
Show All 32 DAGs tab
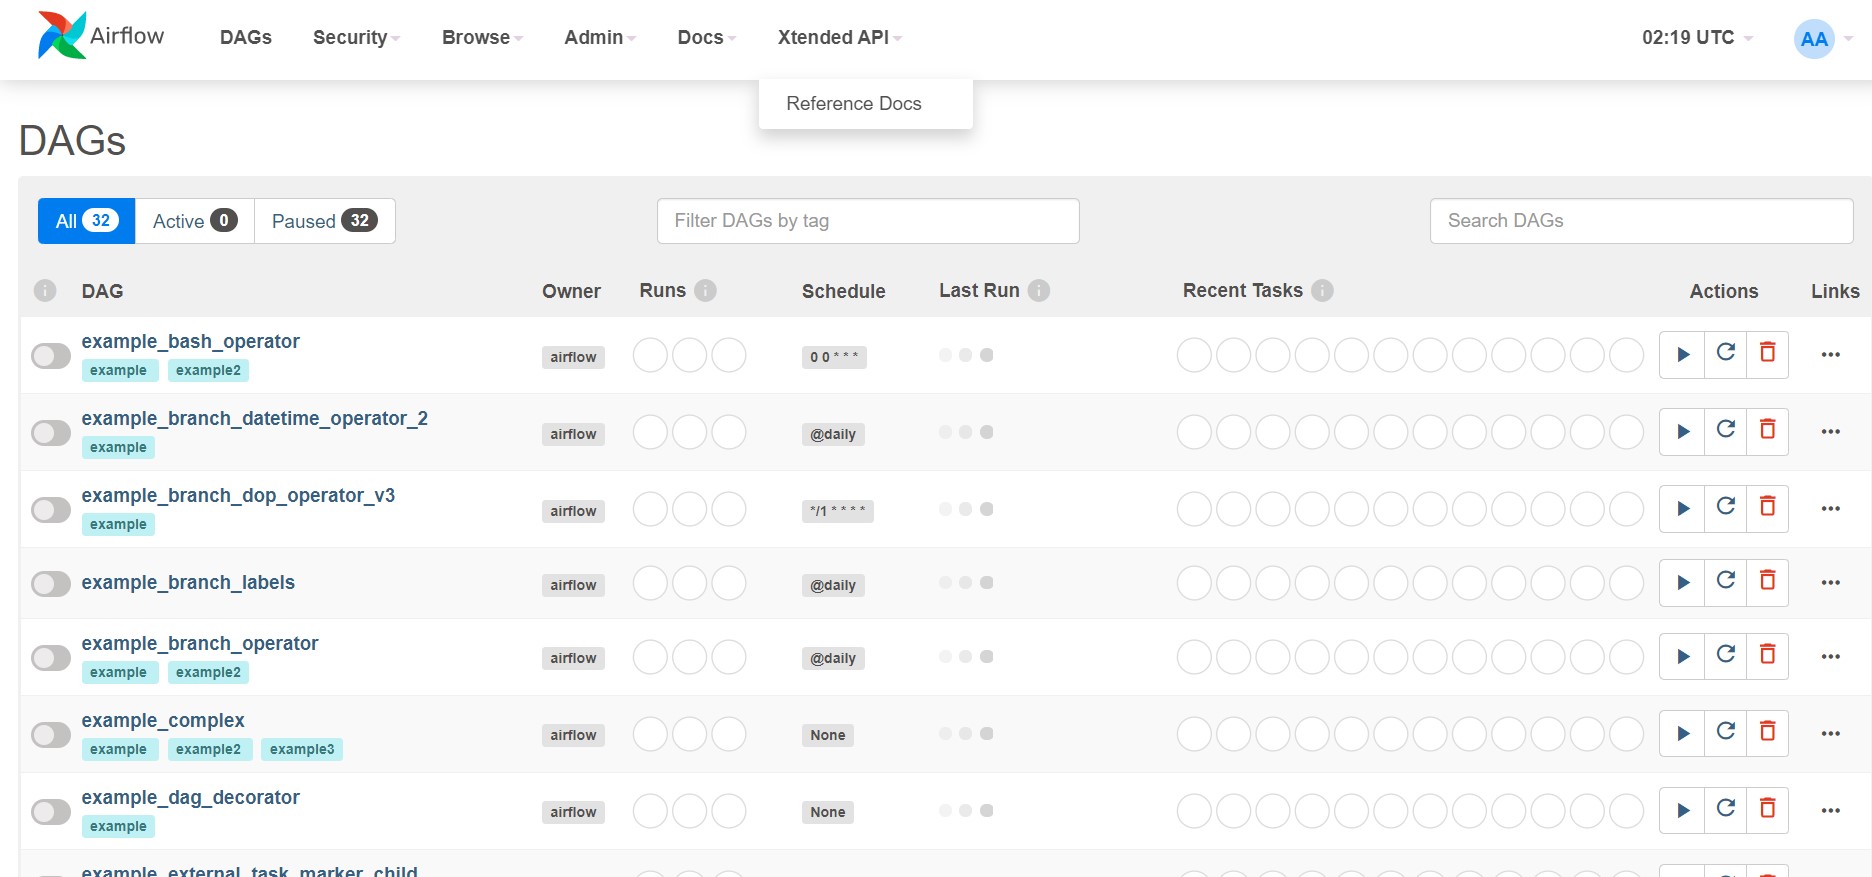click(x=86, y=221)
